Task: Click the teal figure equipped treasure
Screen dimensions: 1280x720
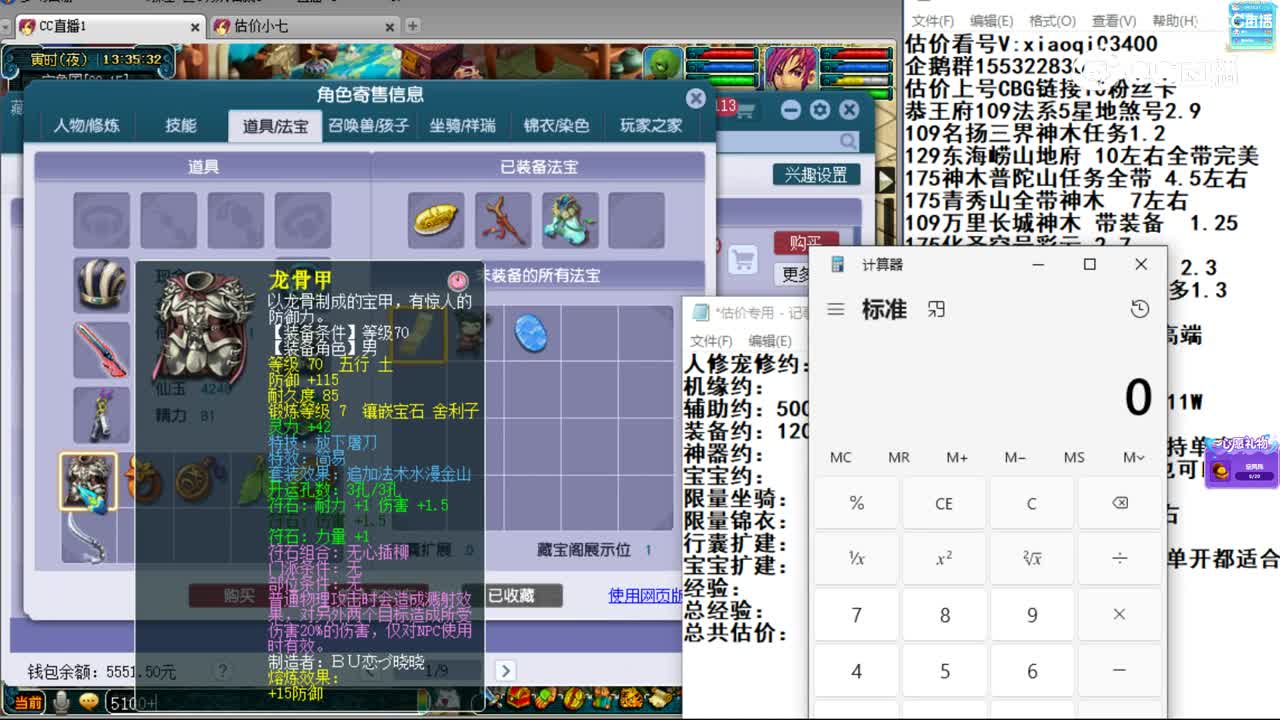Action: point(570,220)
